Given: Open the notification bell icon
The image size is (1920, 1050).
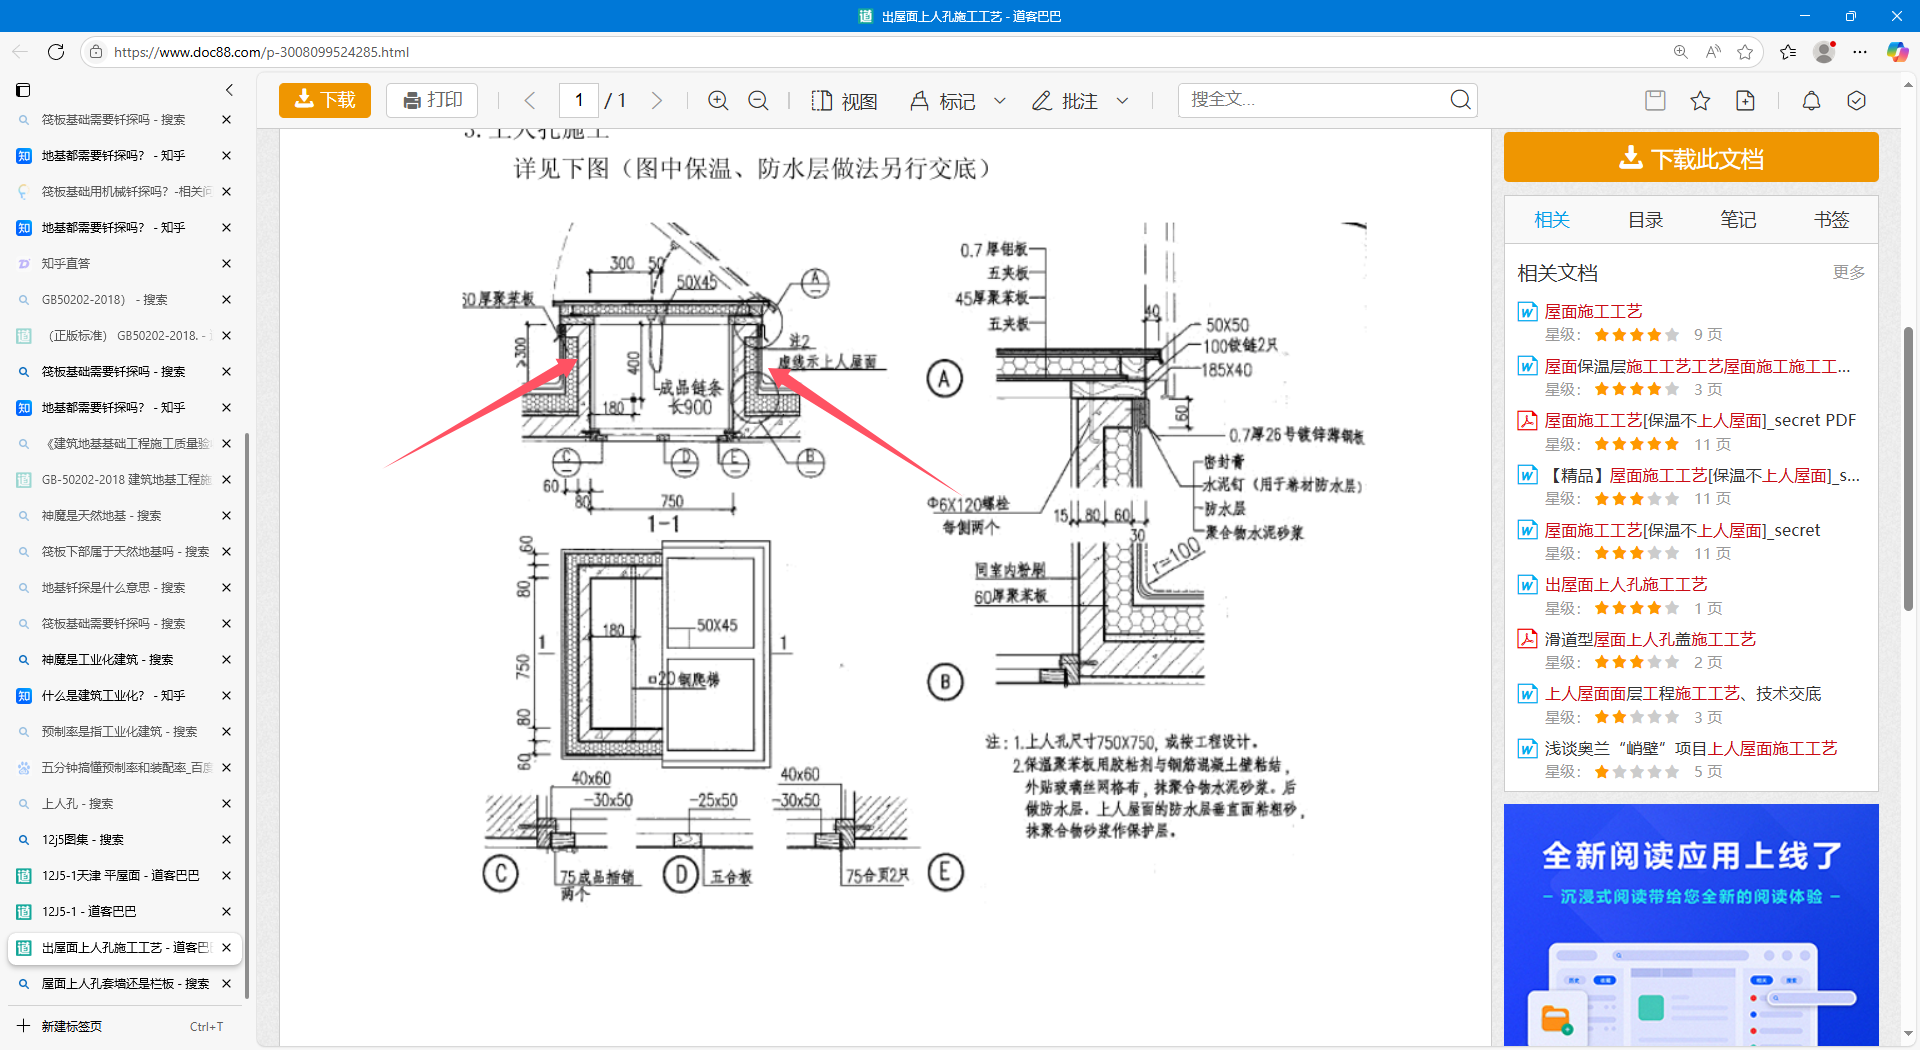Looking at the screenshot, I should pos(1811,100).
